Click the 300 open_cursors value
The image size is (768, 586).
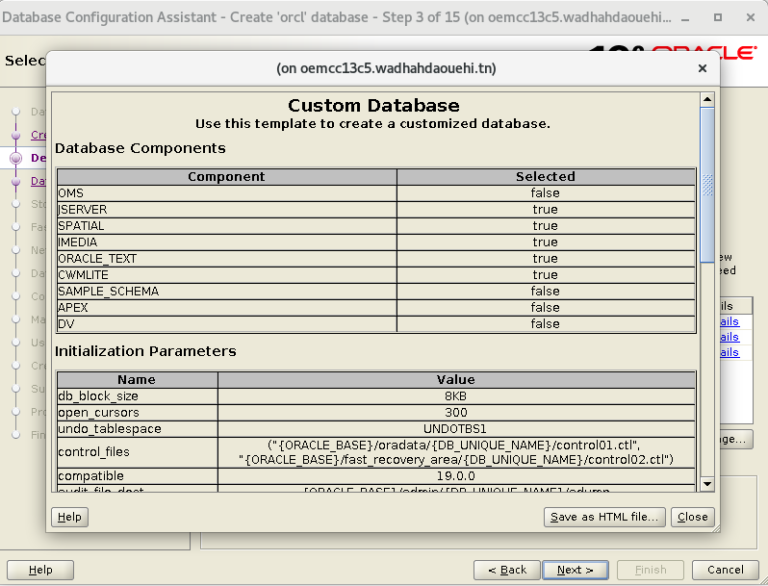pos(456,413)
